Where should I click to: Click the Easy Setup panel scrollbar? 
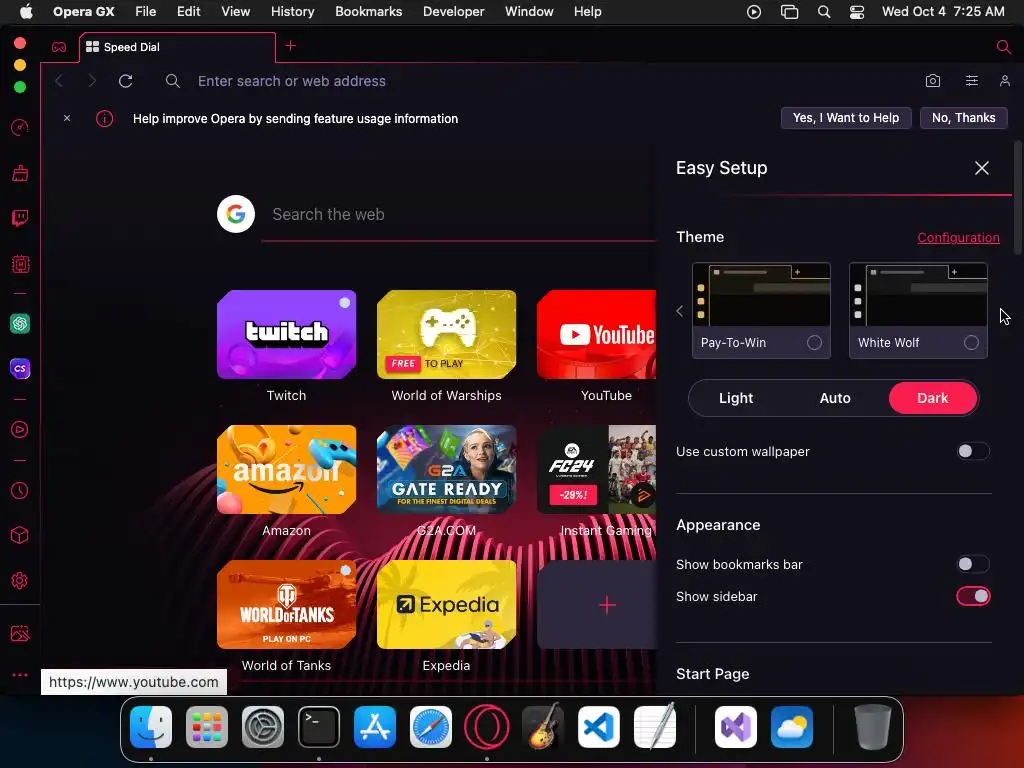1017,198
